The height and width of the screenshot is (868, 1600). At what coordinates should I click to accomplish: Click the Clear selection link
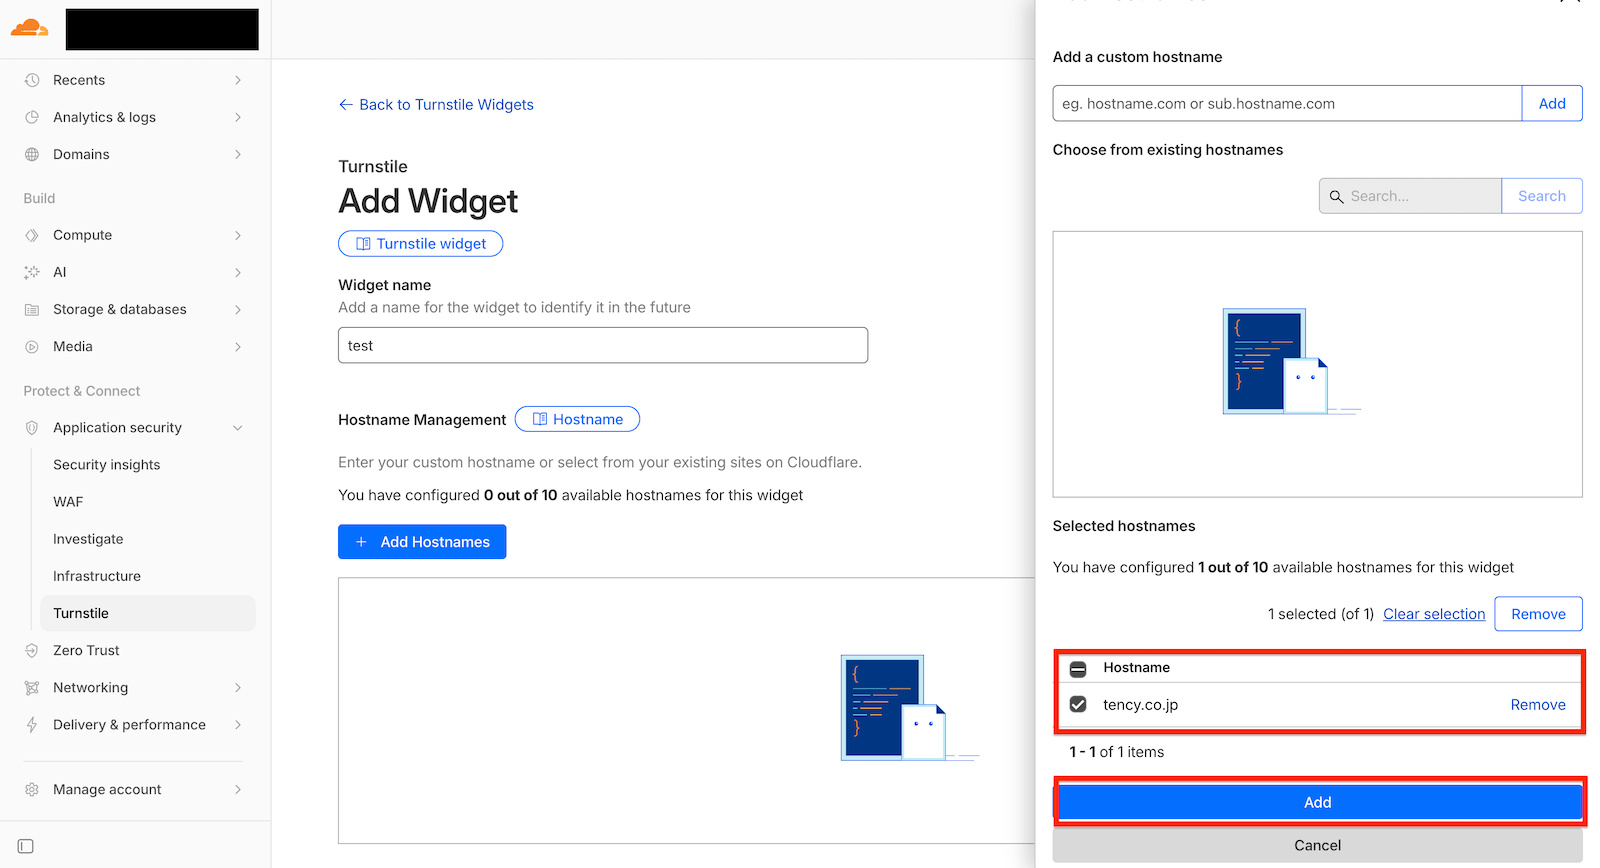(1433, 614)
